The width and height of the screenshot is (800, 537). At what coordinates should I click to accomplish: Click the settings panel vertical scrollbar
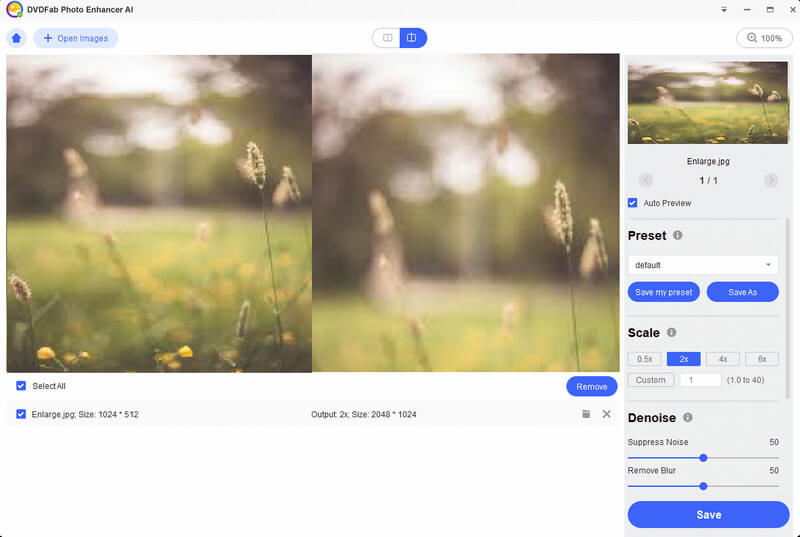(x=787, y=309)
